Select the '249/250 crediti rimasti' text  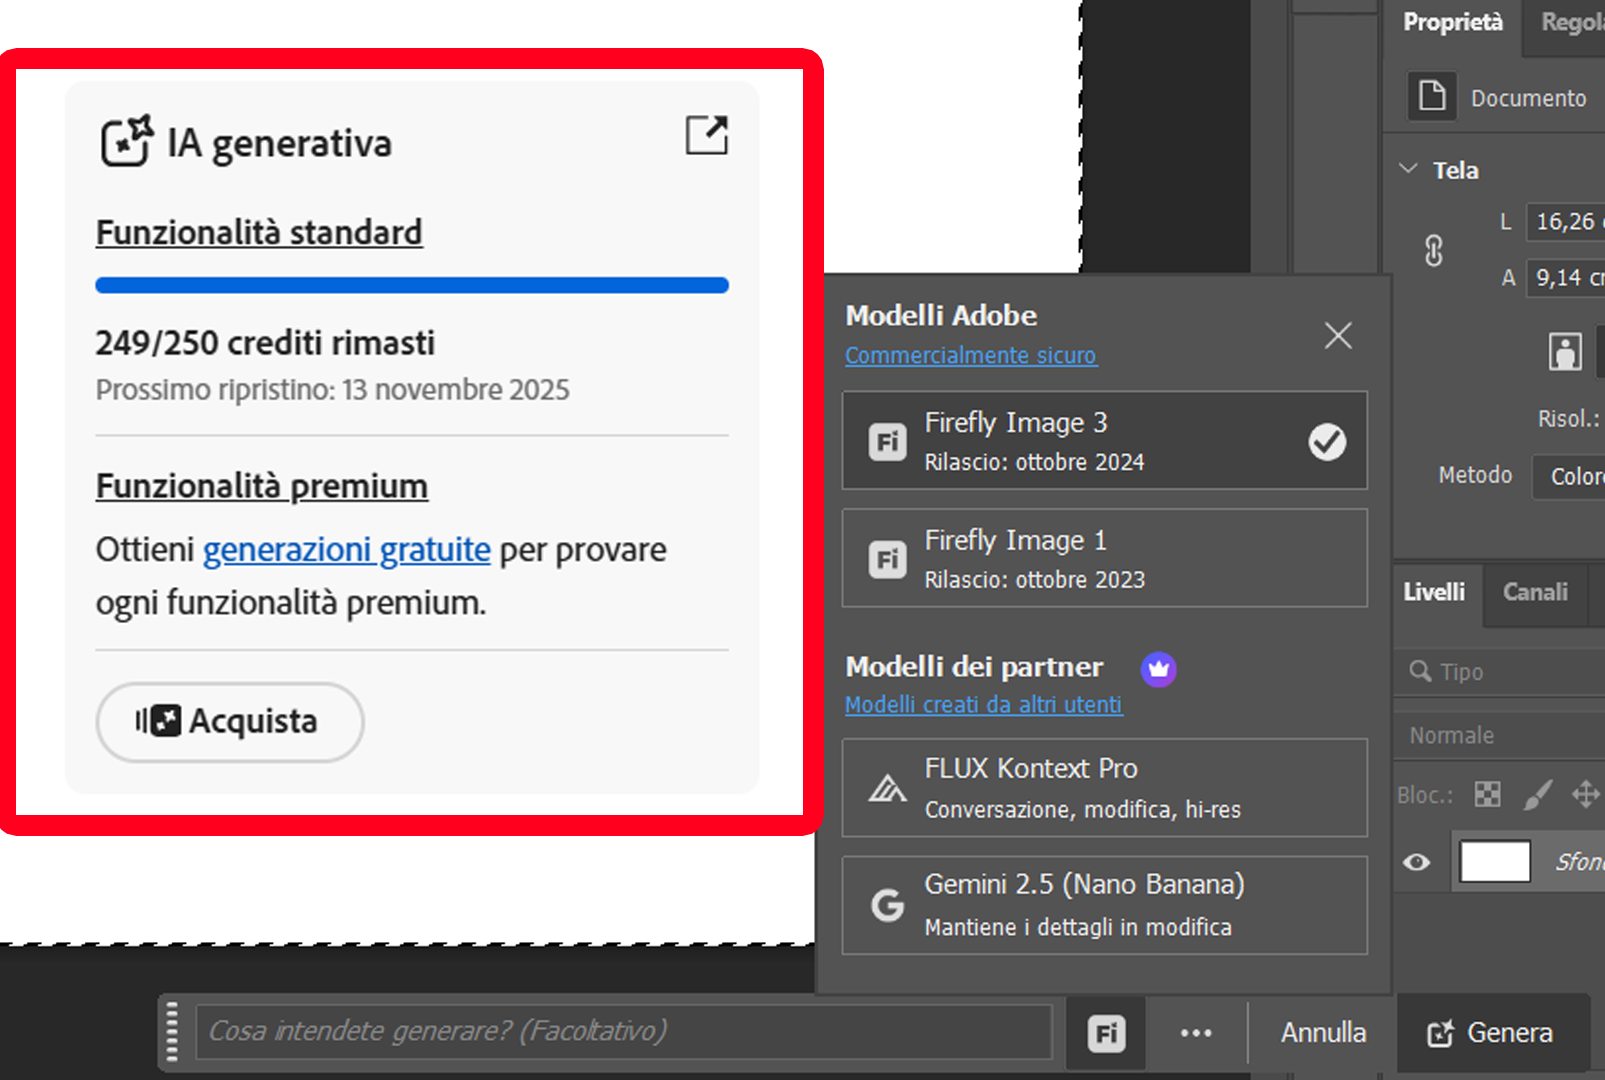(x=265, y=343)
